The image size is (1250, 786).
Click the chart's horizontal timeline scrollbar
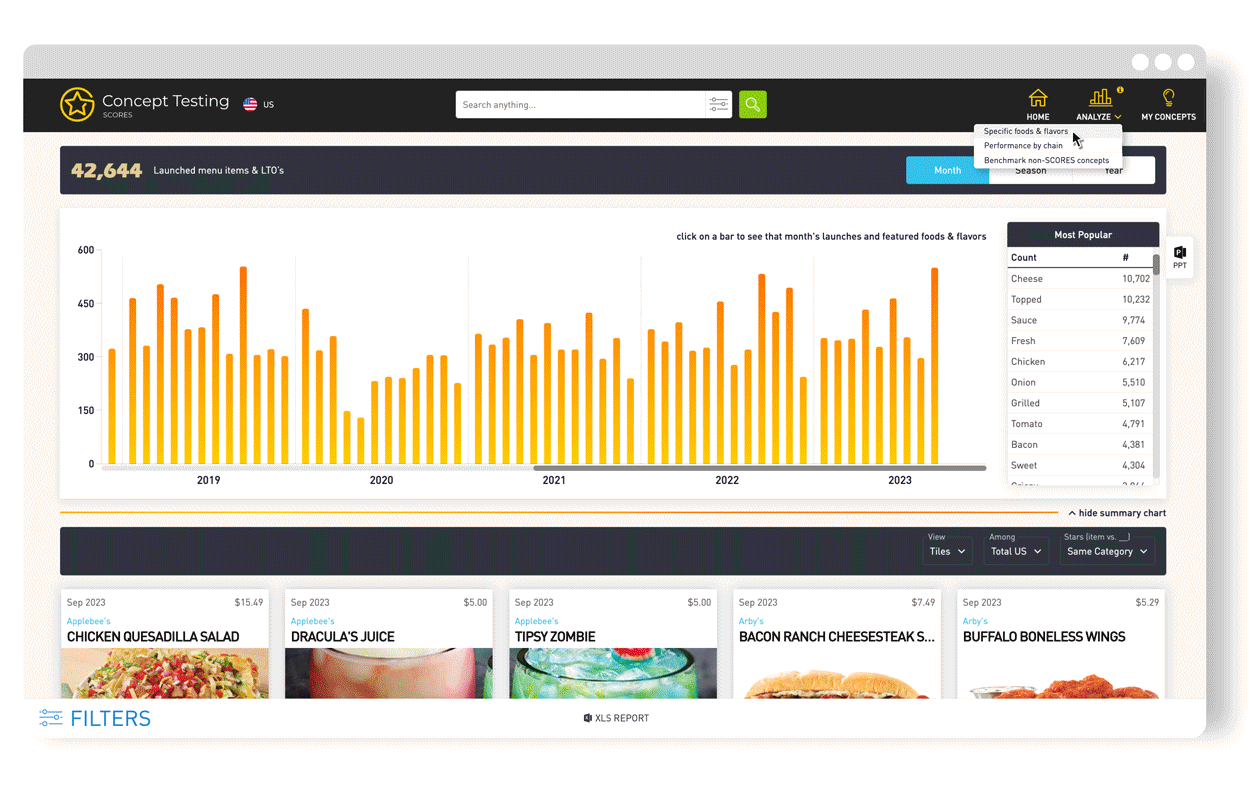pos(759,468)
